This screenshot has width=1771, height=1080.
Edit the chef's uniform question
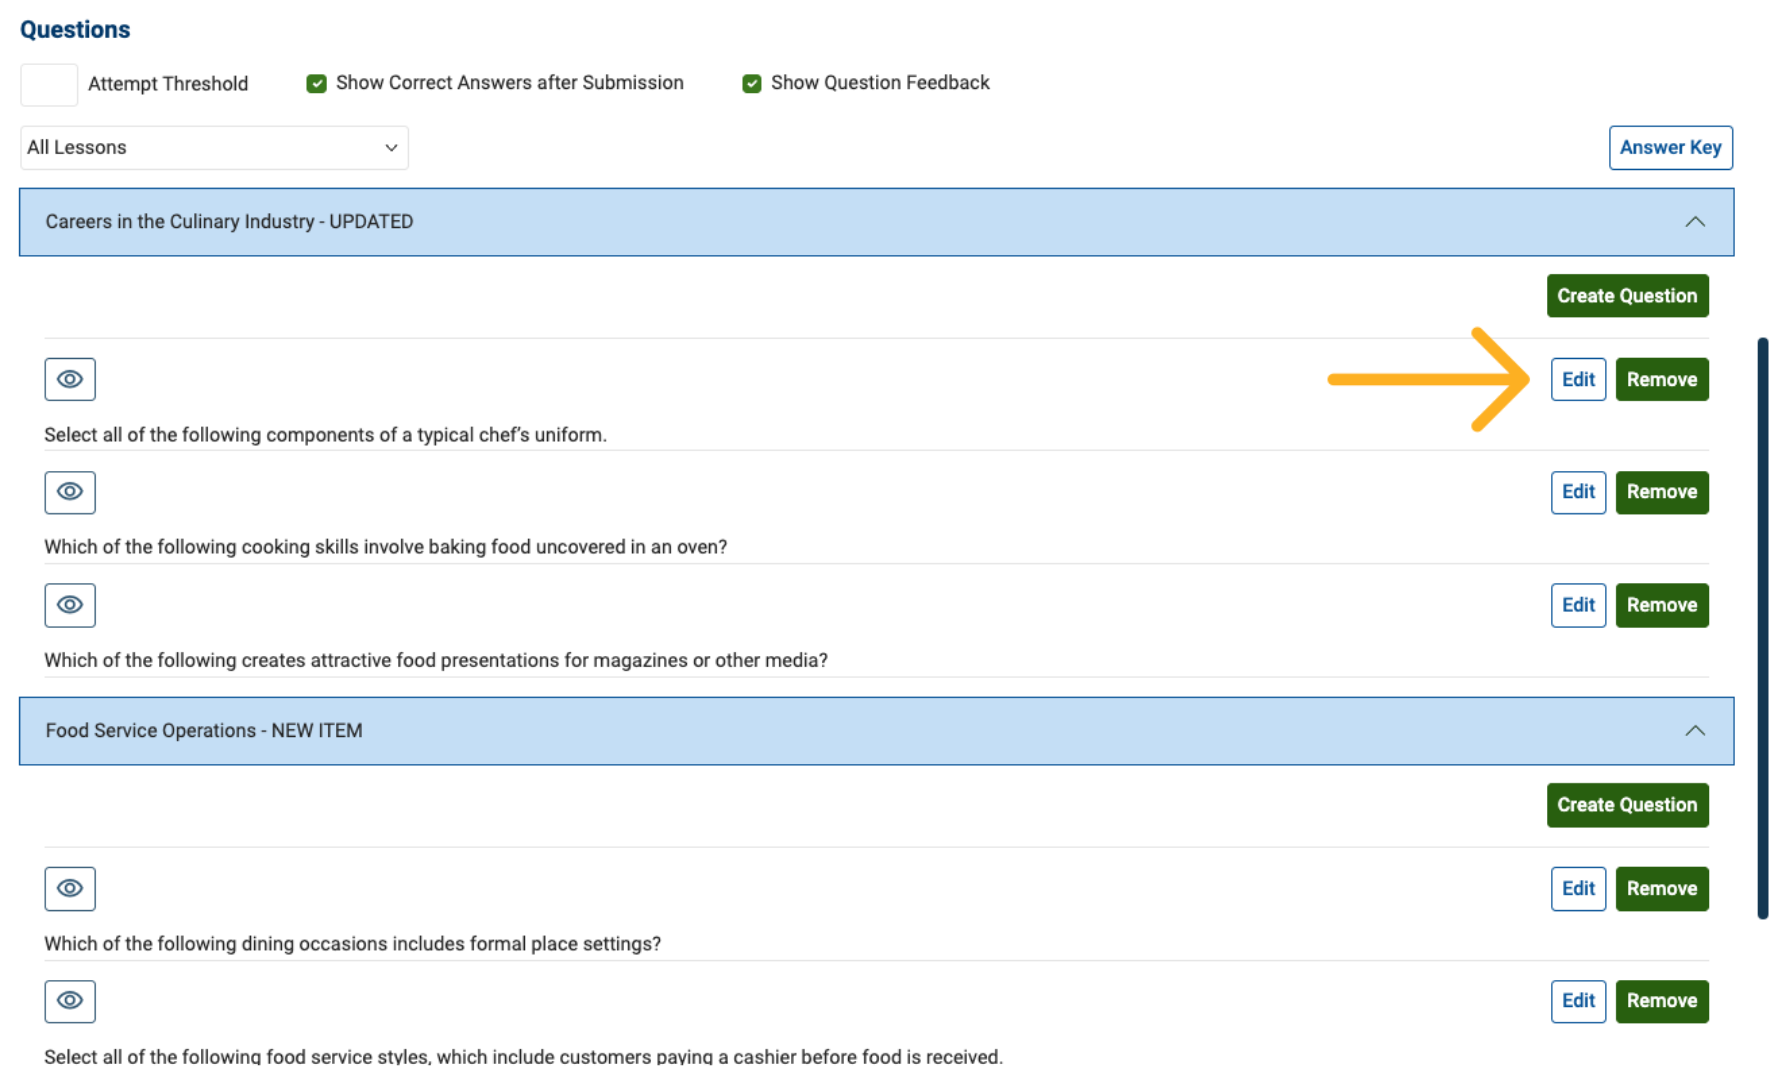(x=1578, y=380)
